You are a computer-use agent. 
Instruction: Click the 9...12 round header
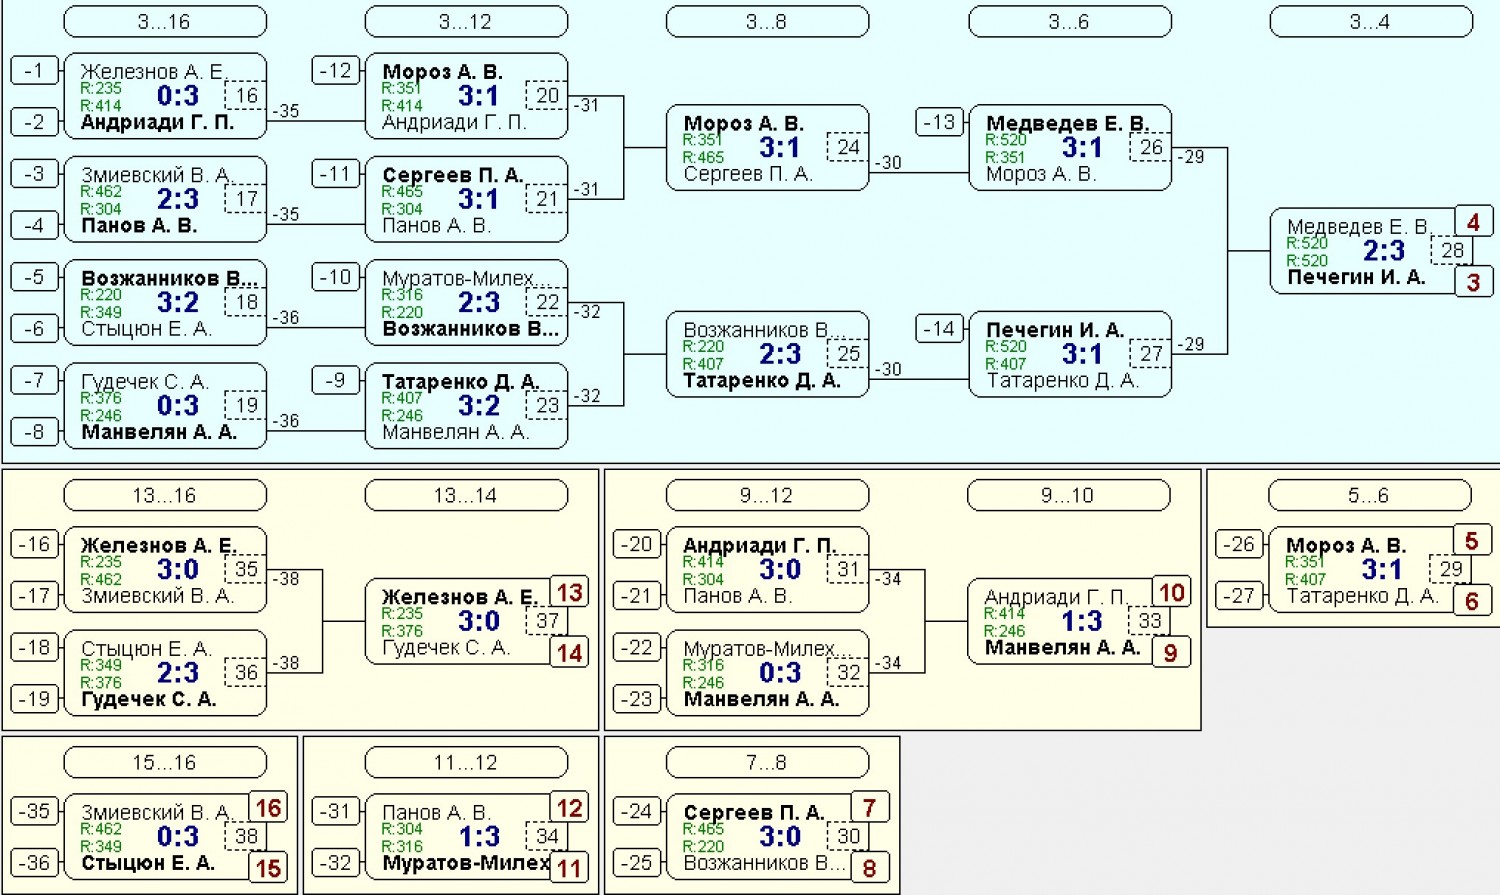(x=767, y=495)
